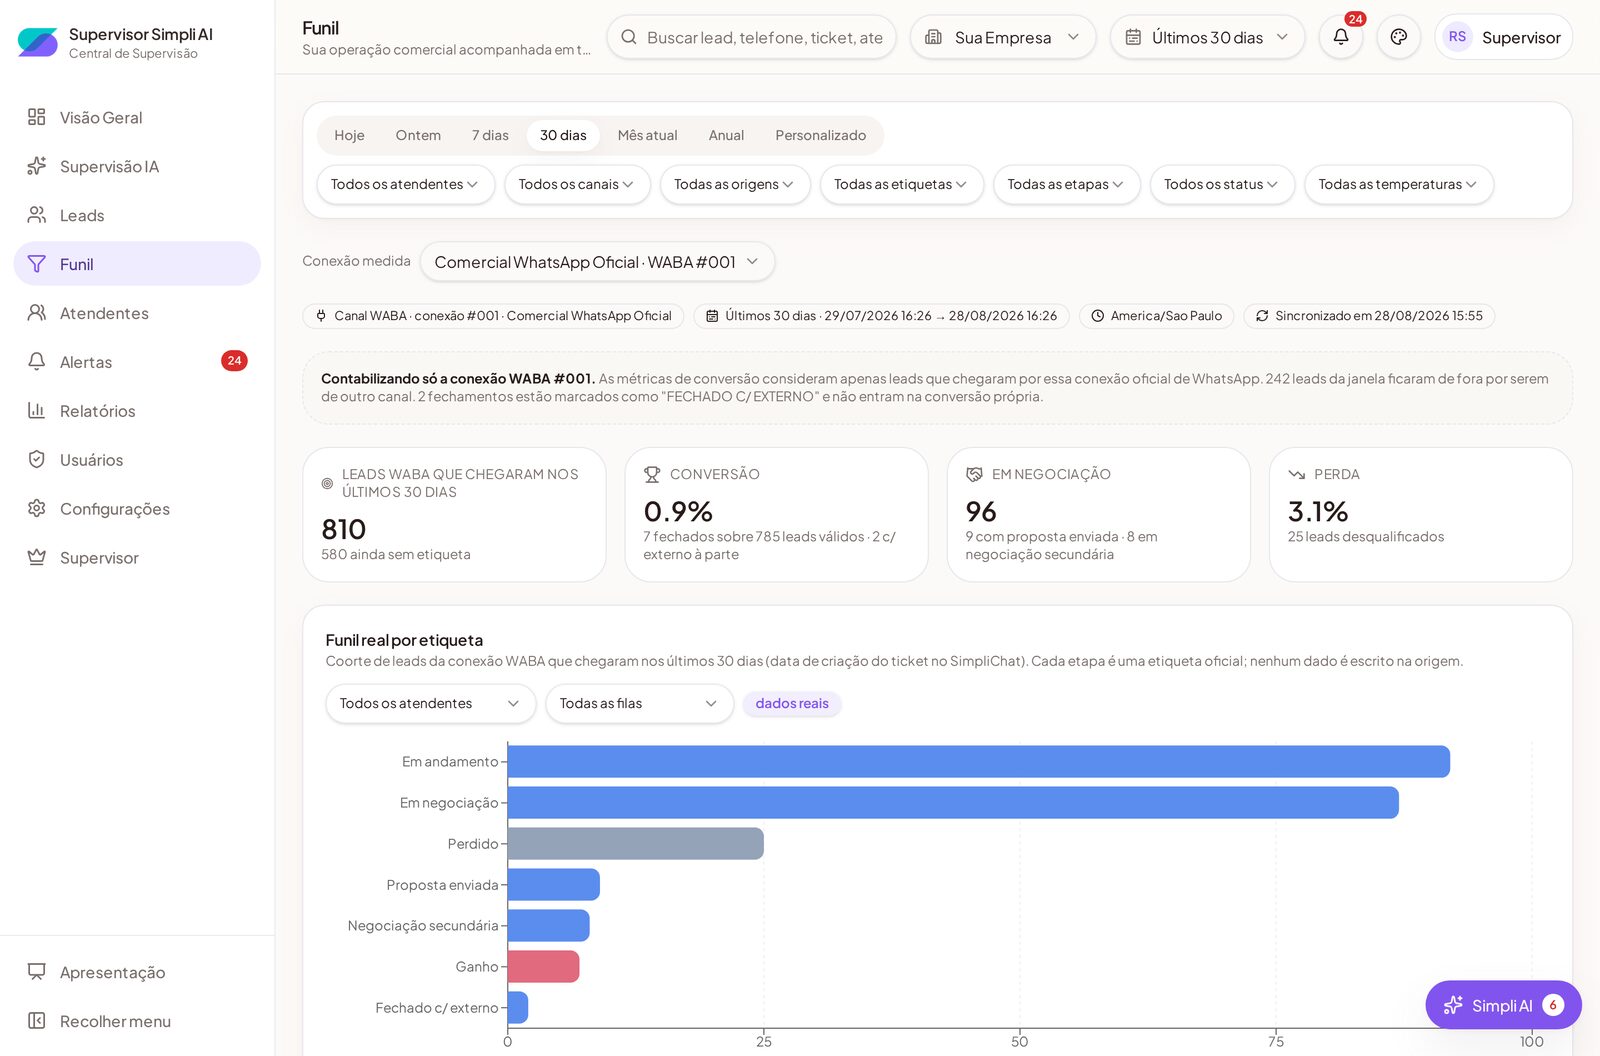This screenshot has width=1600, height=1056.
Task: Select the Mês atual period tab
Action: coord(647,135)
